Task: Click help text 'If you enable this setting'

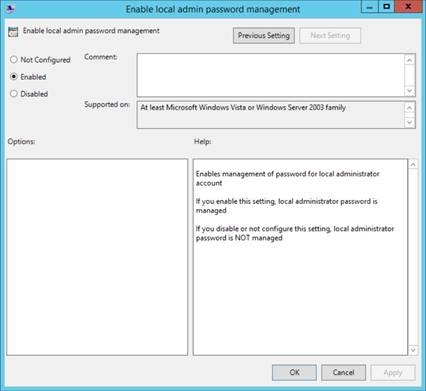Action: 236,201
